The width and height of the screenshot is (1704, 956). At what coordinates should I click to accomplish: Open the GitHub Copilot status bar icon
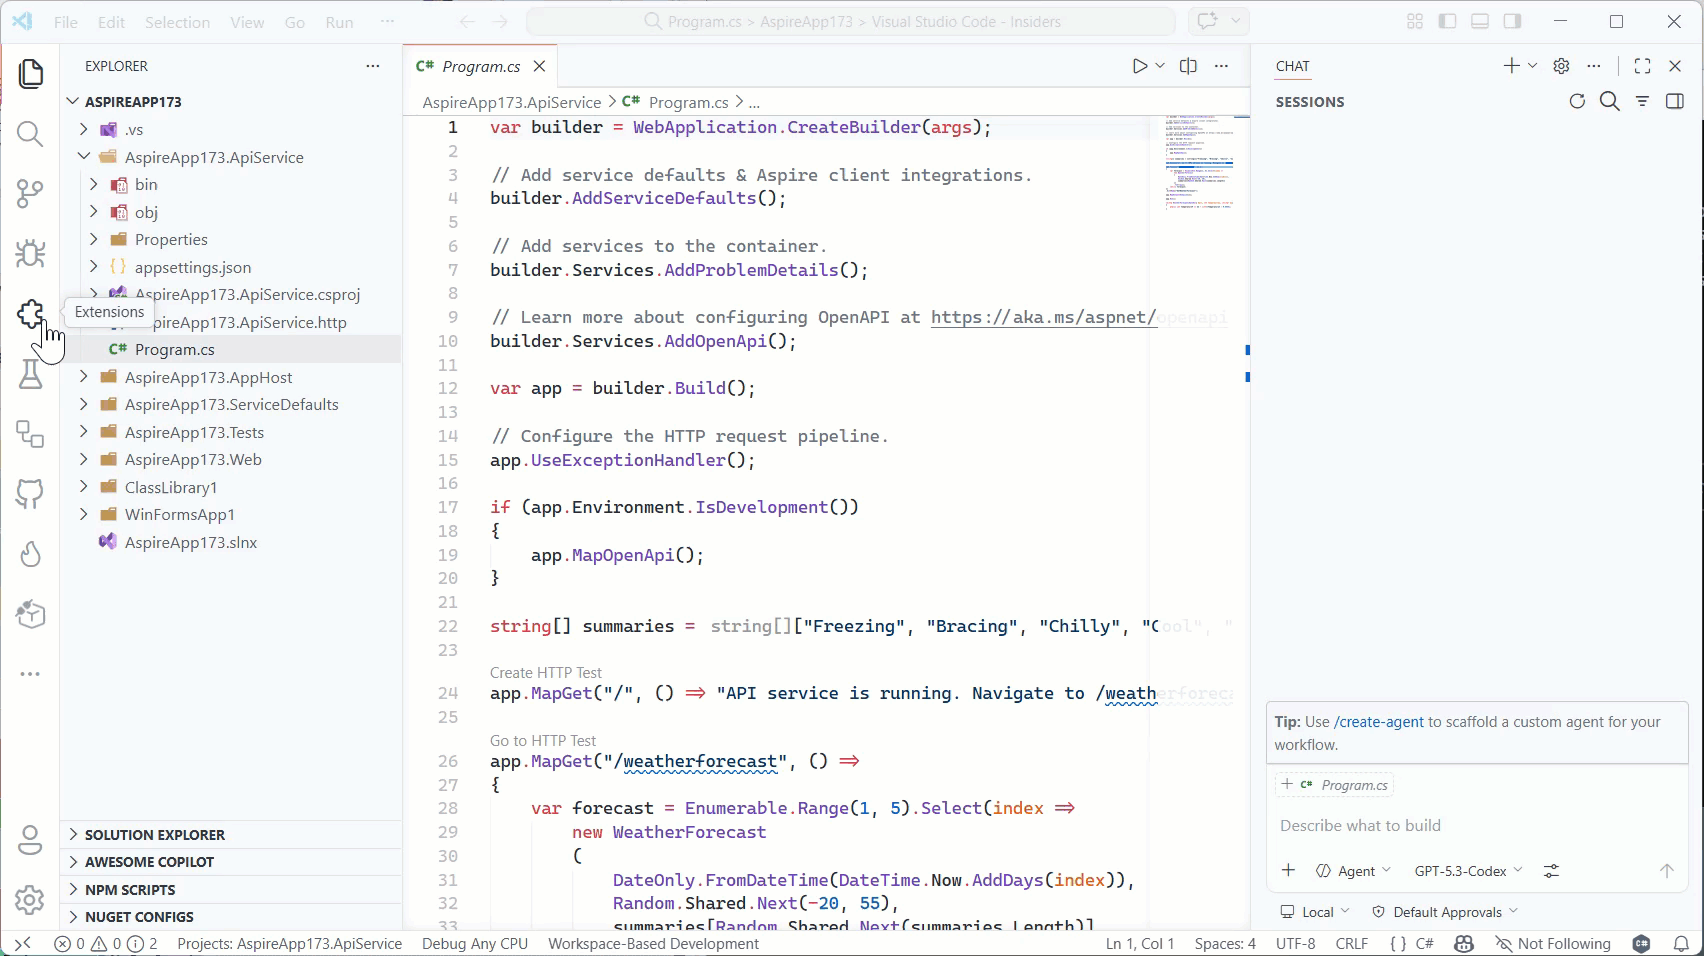pyautogui.click(x=1463, y=943)
